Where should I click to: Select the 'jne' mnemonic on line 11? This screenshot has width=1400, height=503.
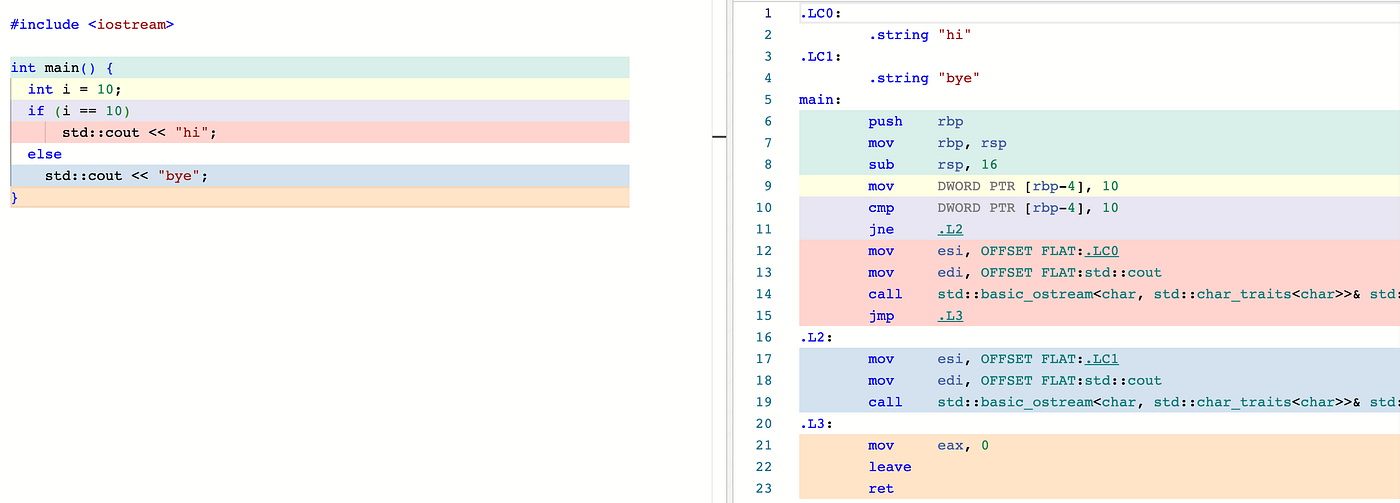(881, 229)
